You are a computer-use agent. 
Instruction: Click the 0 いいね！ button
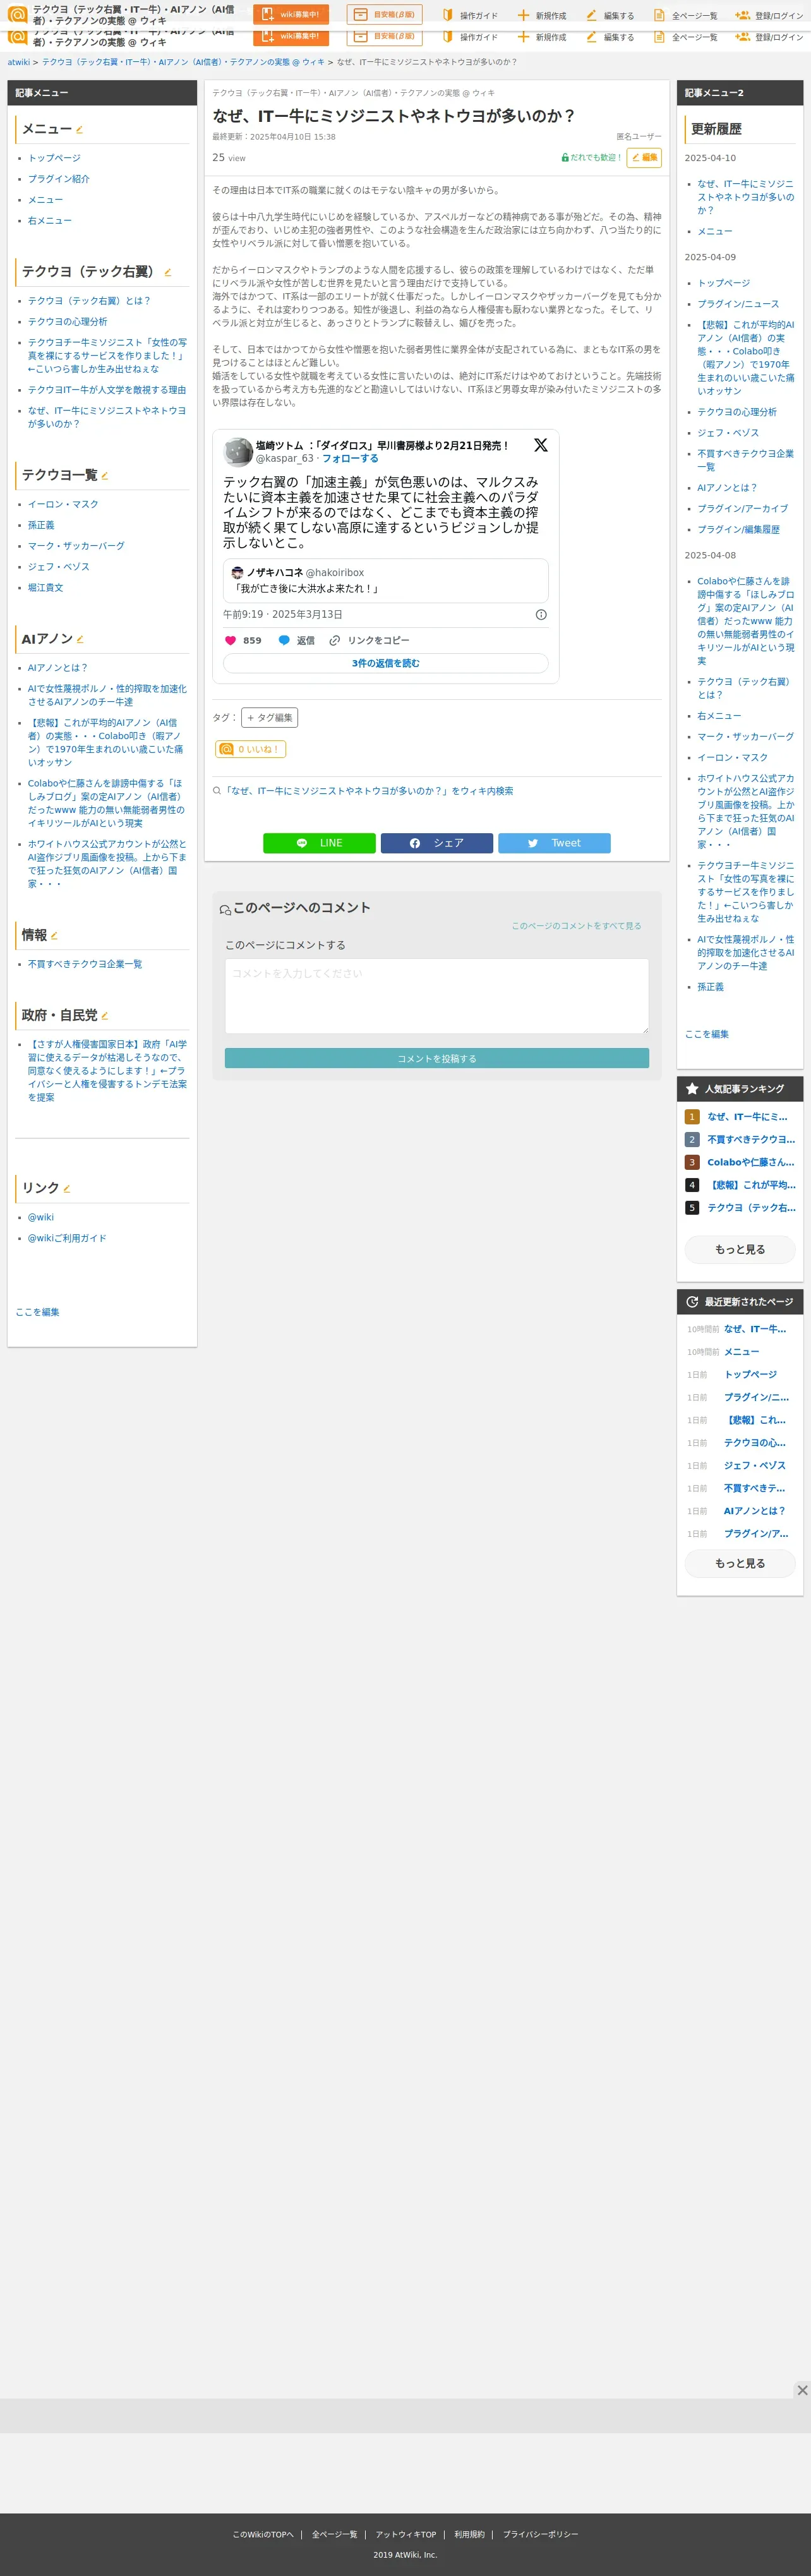tap(251, 749)
